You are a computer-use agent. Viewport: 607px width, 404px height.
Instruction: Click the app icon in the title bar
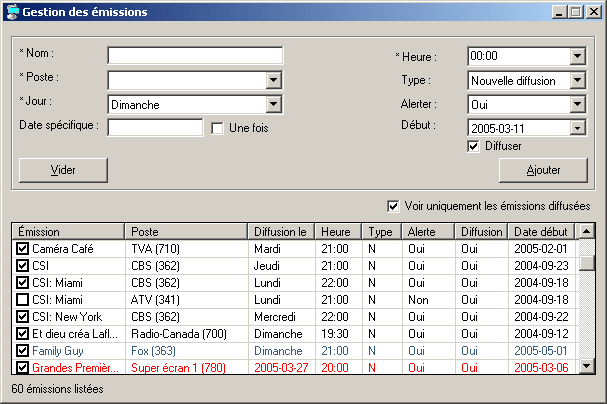[13, 12]
